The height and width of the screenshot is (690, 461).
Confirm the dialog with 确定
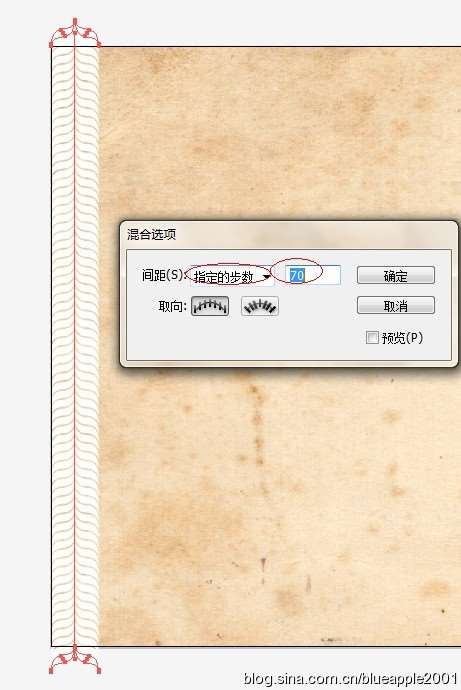coord(395,275)
